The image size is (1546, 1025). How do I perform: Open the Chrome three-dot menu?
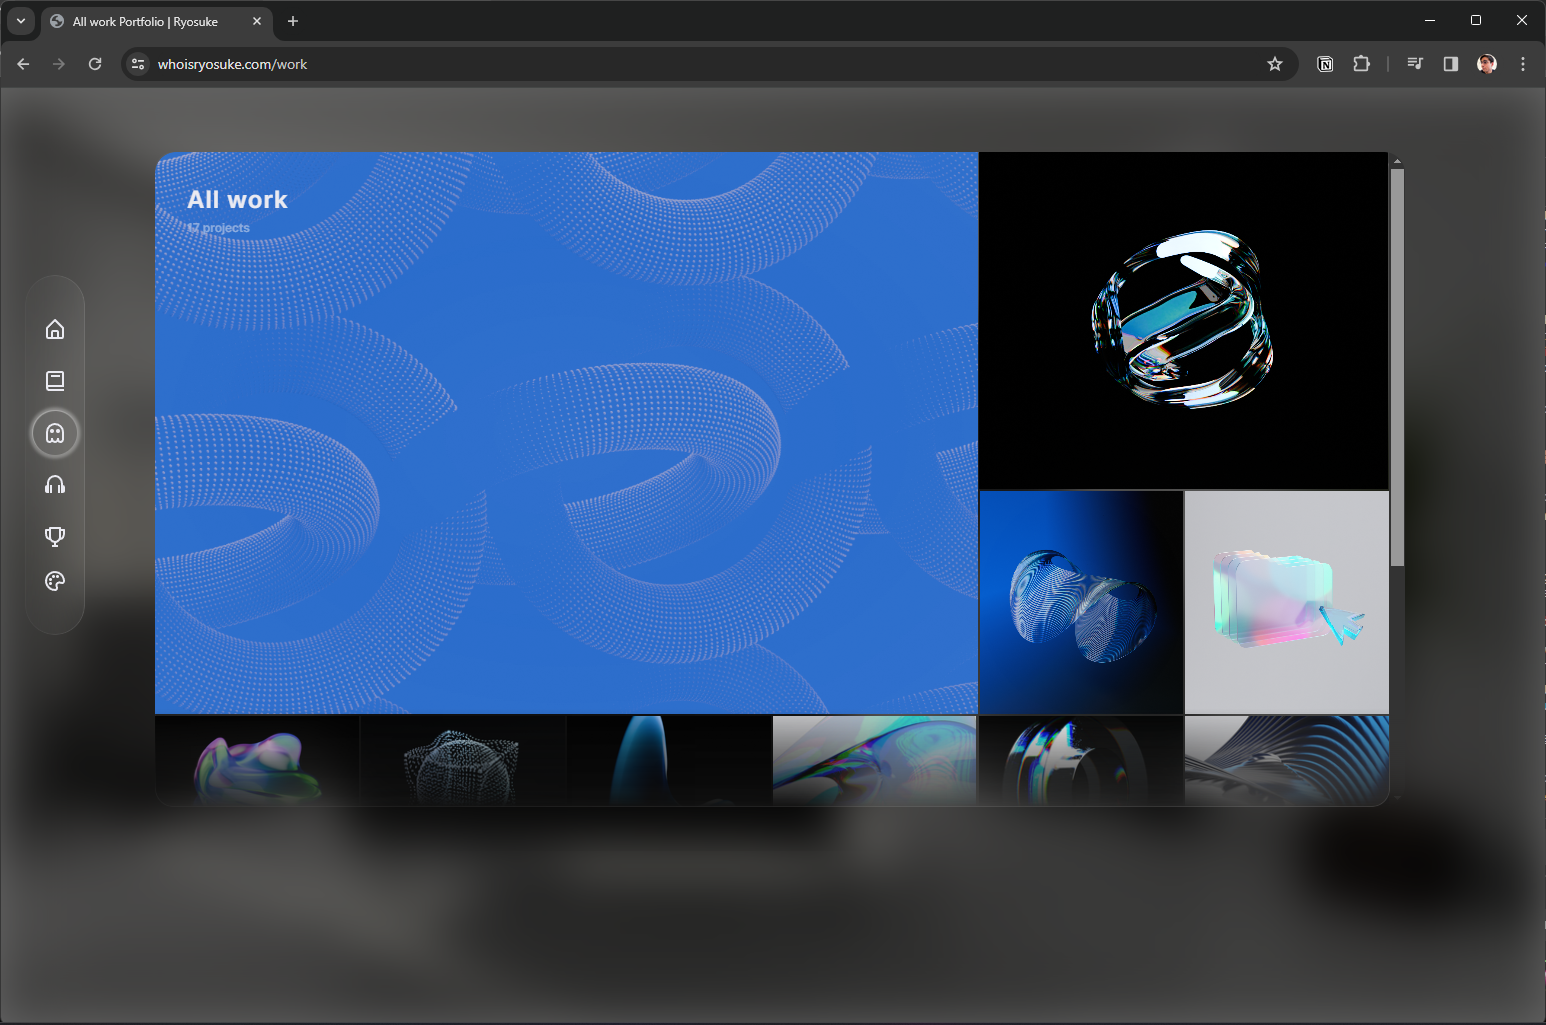click(x=1523, y=63)
